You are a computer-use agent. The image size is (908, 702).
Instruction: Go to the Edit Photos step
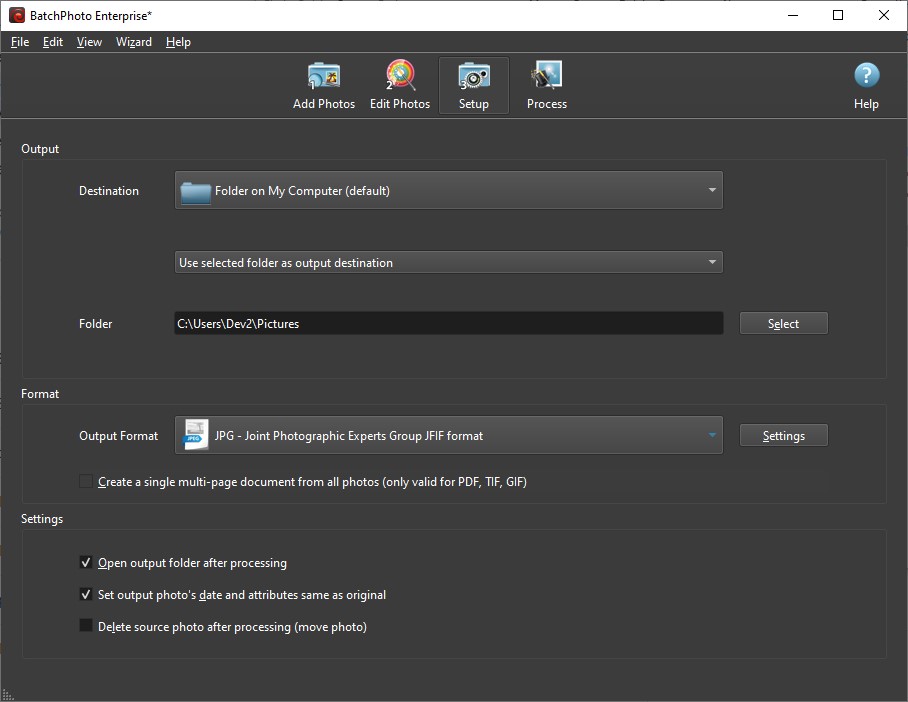point(400,86)
